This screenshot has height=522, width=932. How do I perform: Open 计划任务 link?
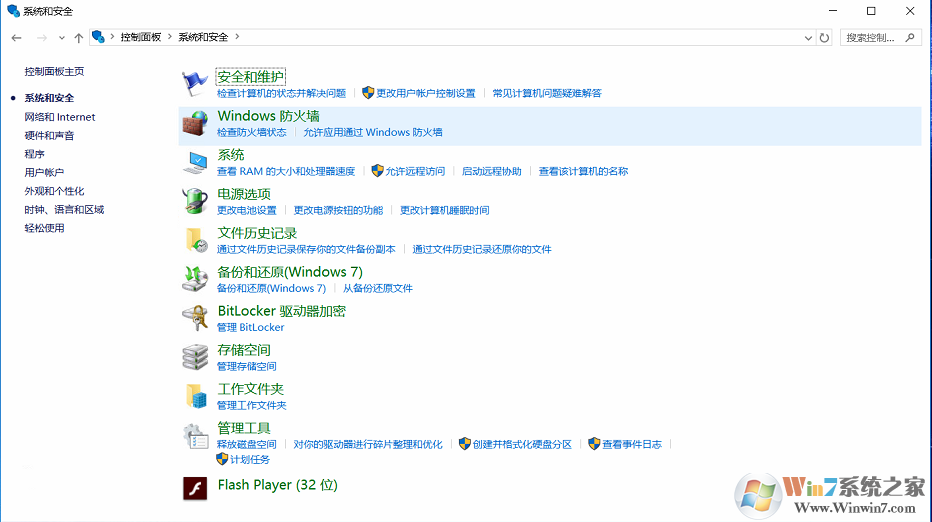[250, 460]
